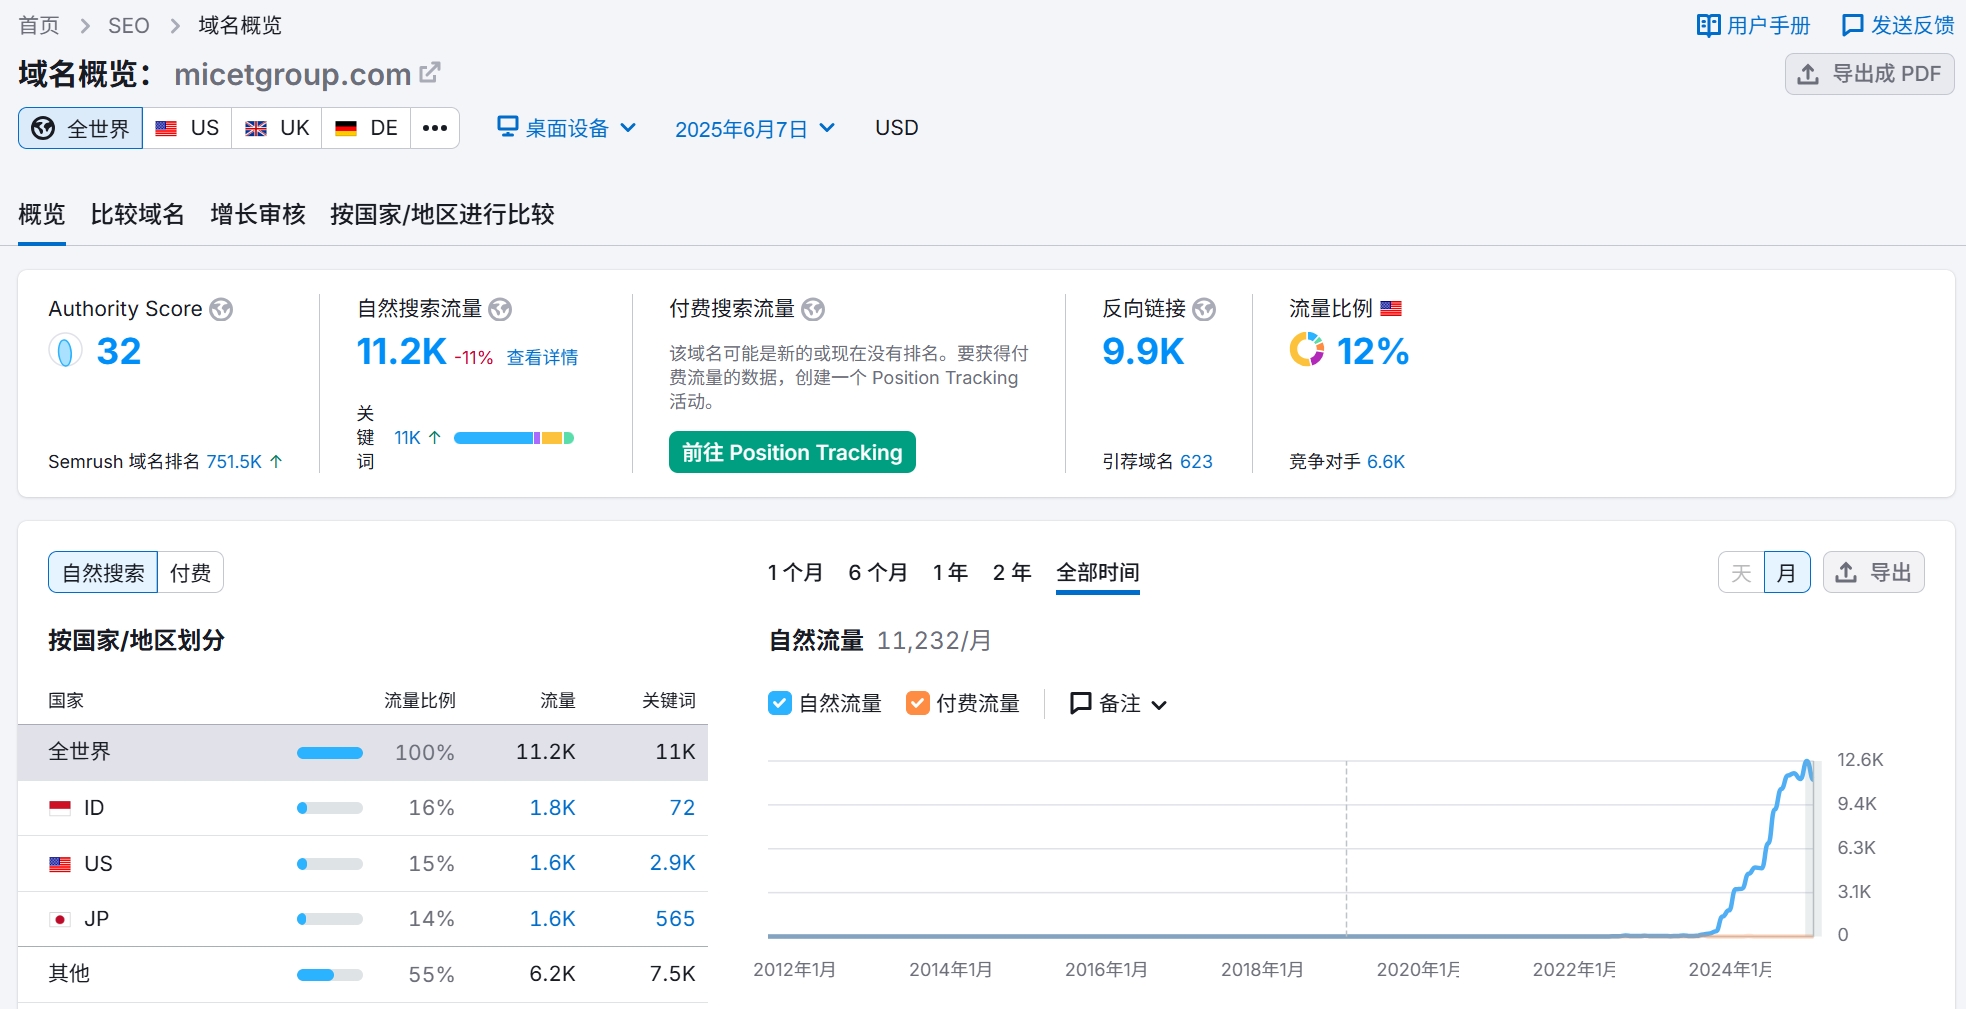Click the US flag beside 流量比例
Viewport: 1966px width, 1009px height.
point(1391,308)
